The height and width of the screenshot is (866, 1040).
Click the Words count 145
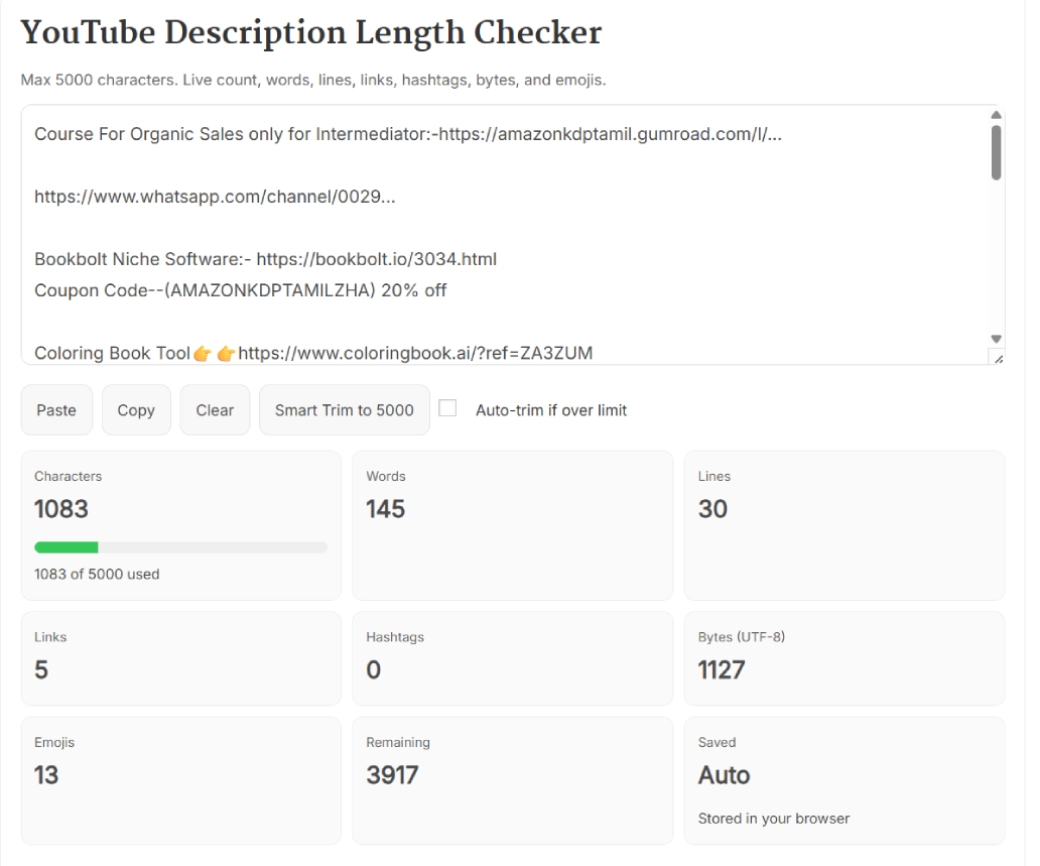point(385,509)
